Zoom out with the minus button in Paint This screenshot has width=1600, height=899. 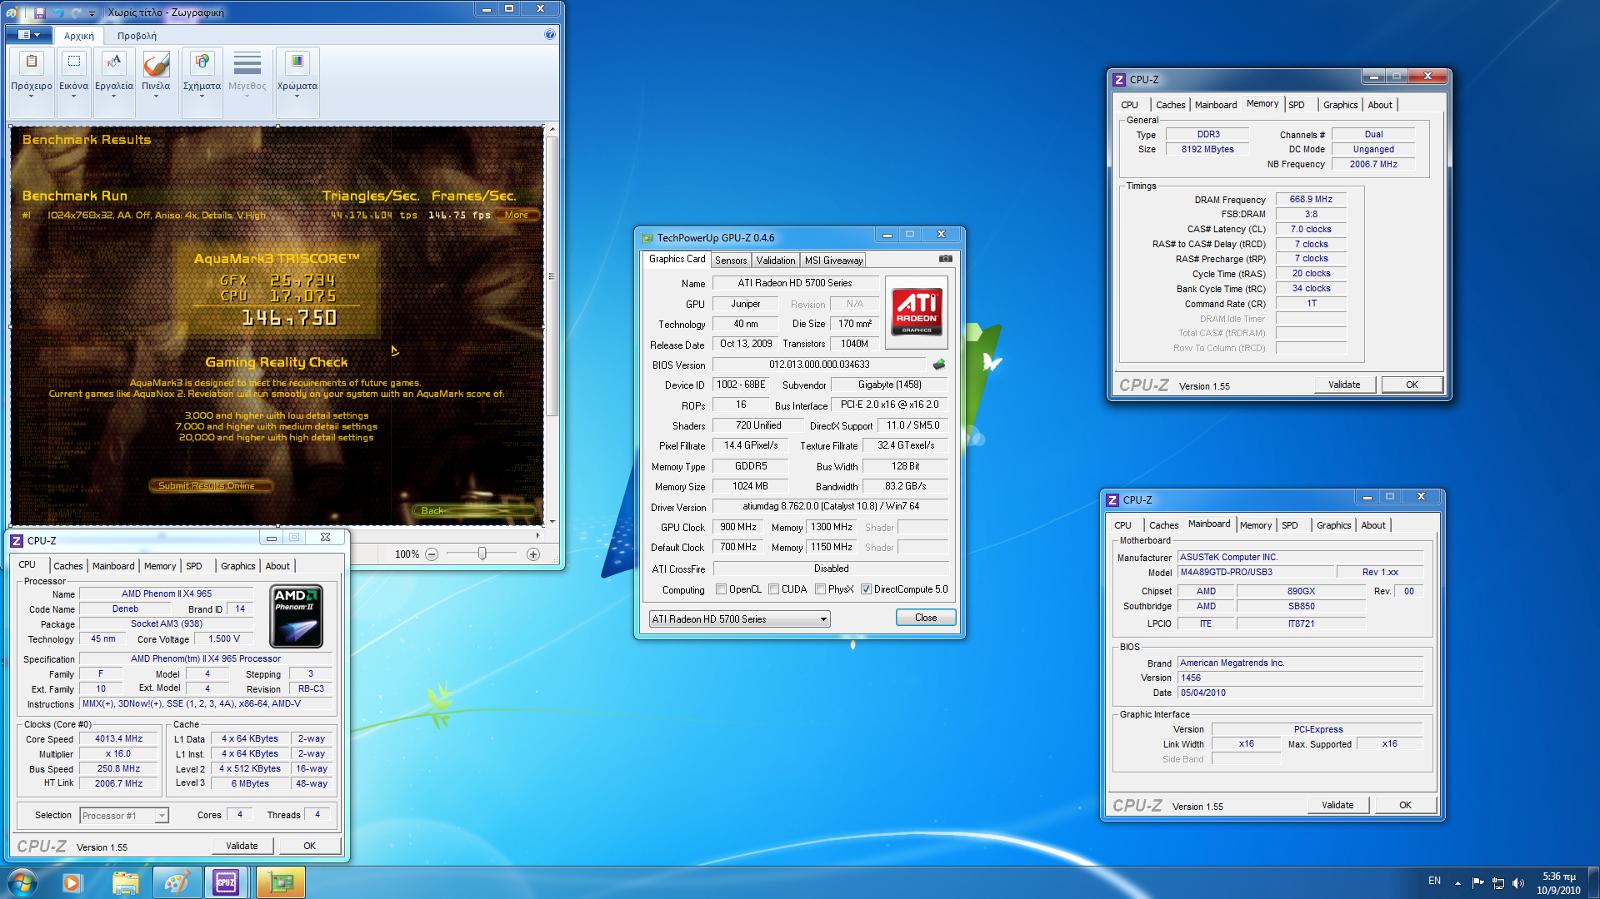[432, 554]
